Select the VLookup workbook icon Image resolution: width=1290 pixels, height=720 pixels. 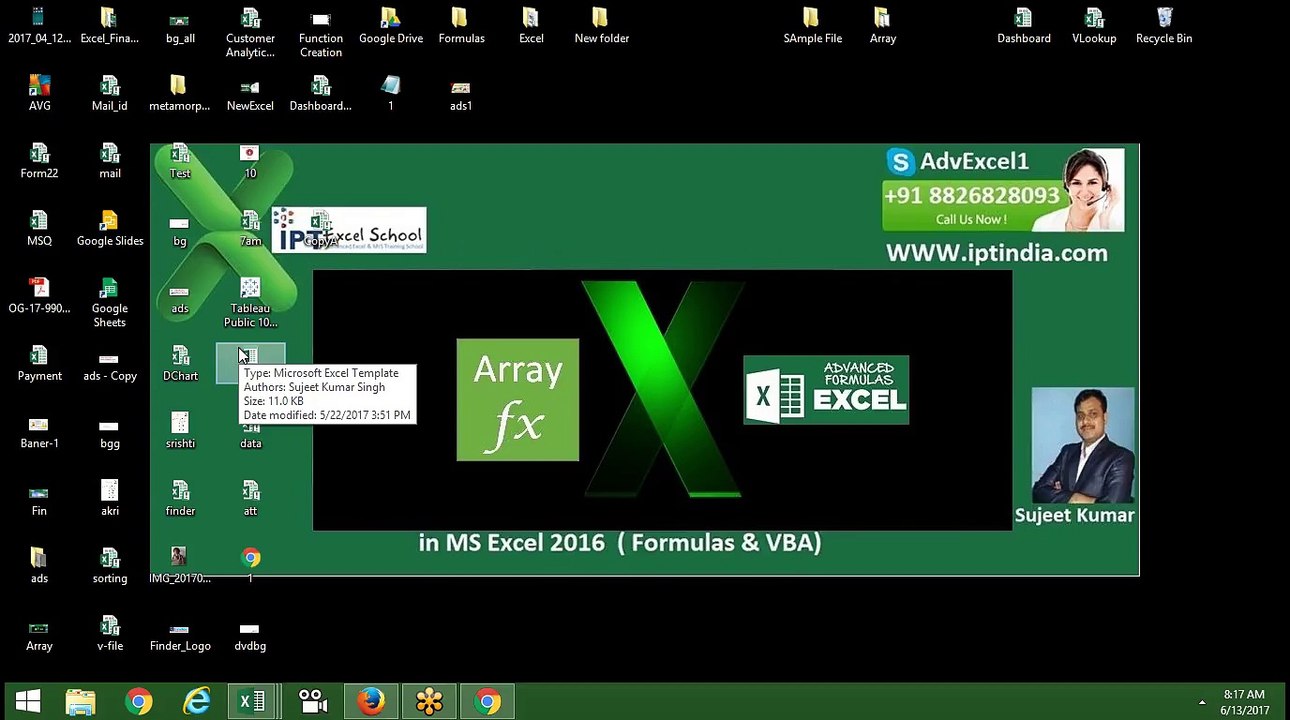click(x=1094, y=26)
